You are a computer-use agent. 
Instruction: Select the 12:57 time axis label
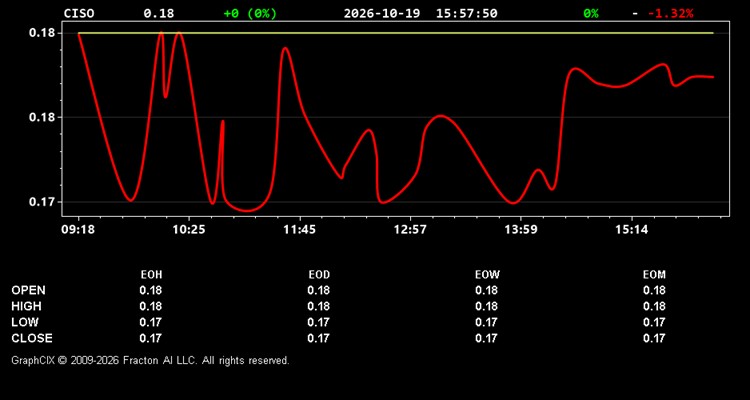point(410,230)
